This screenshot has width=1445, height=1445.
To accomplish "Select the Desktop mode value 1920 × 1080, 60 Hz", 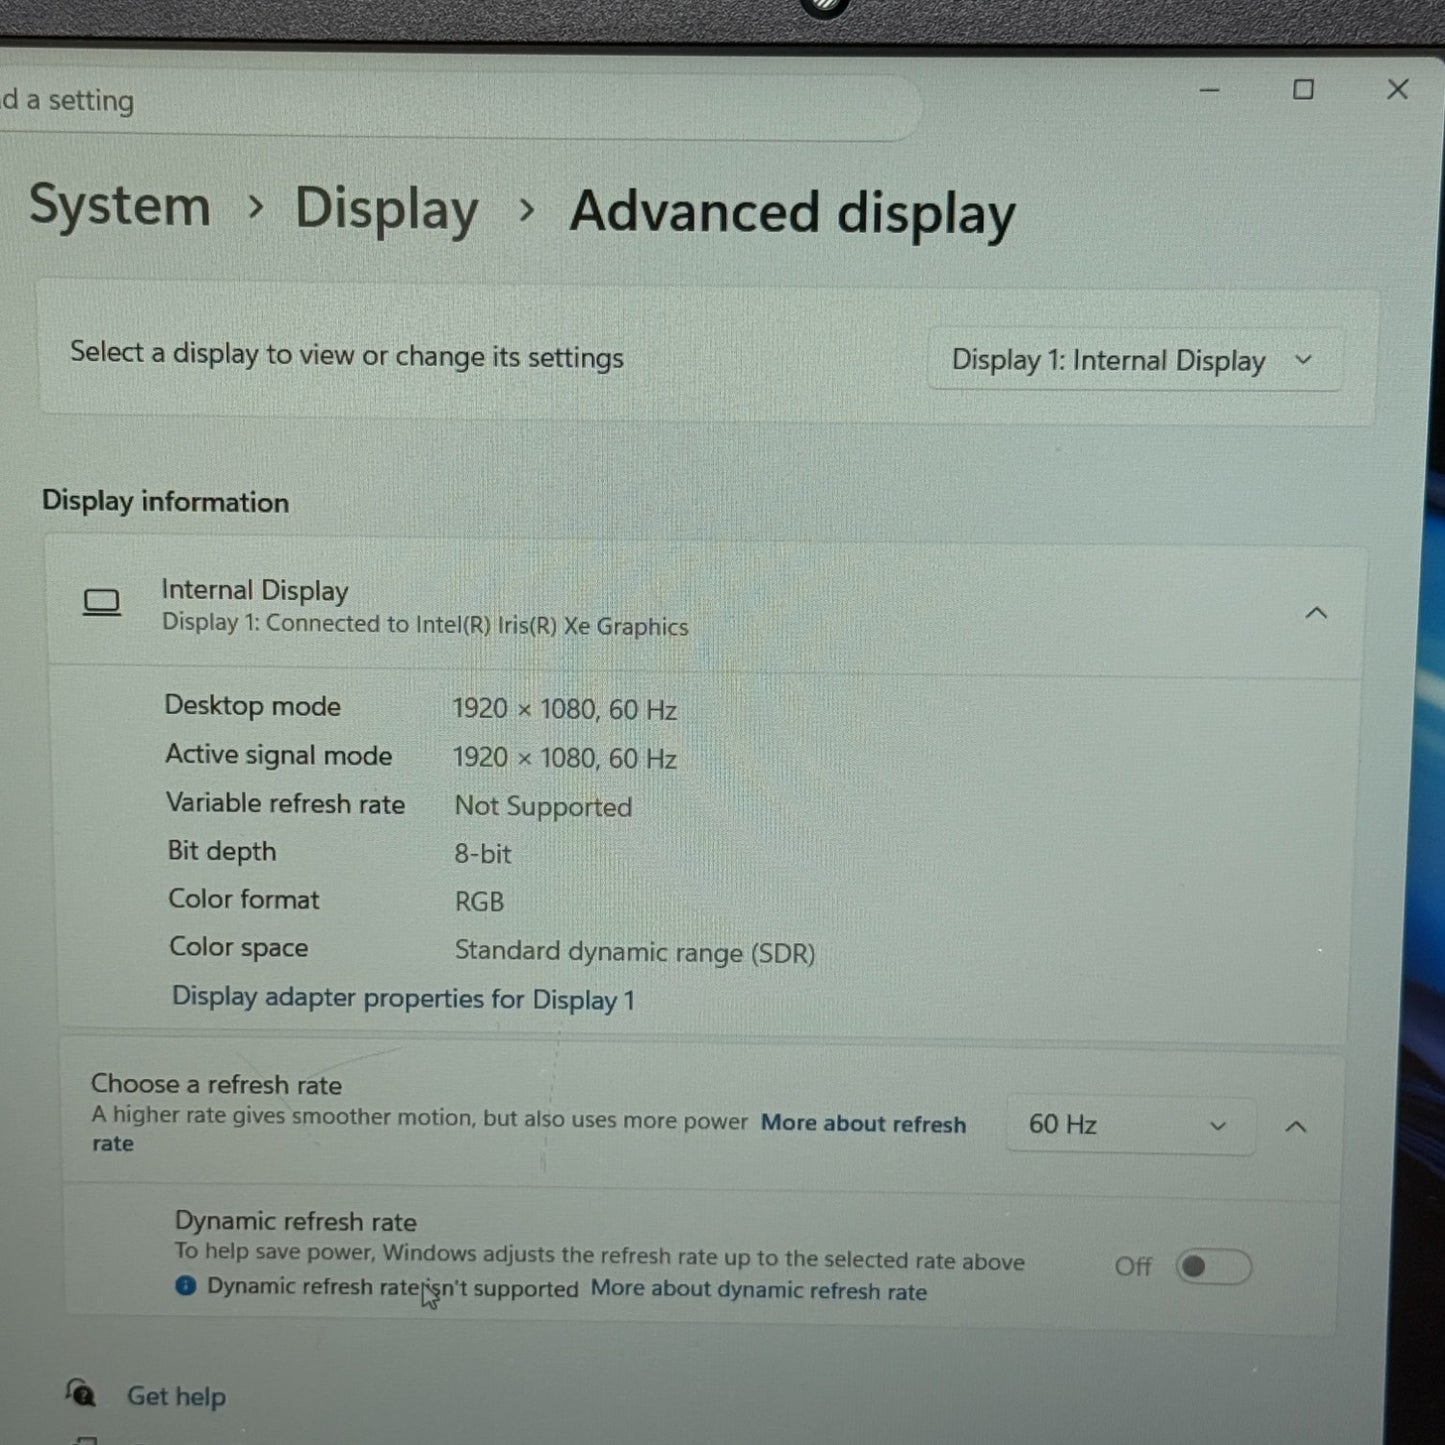I will [565, 709].
